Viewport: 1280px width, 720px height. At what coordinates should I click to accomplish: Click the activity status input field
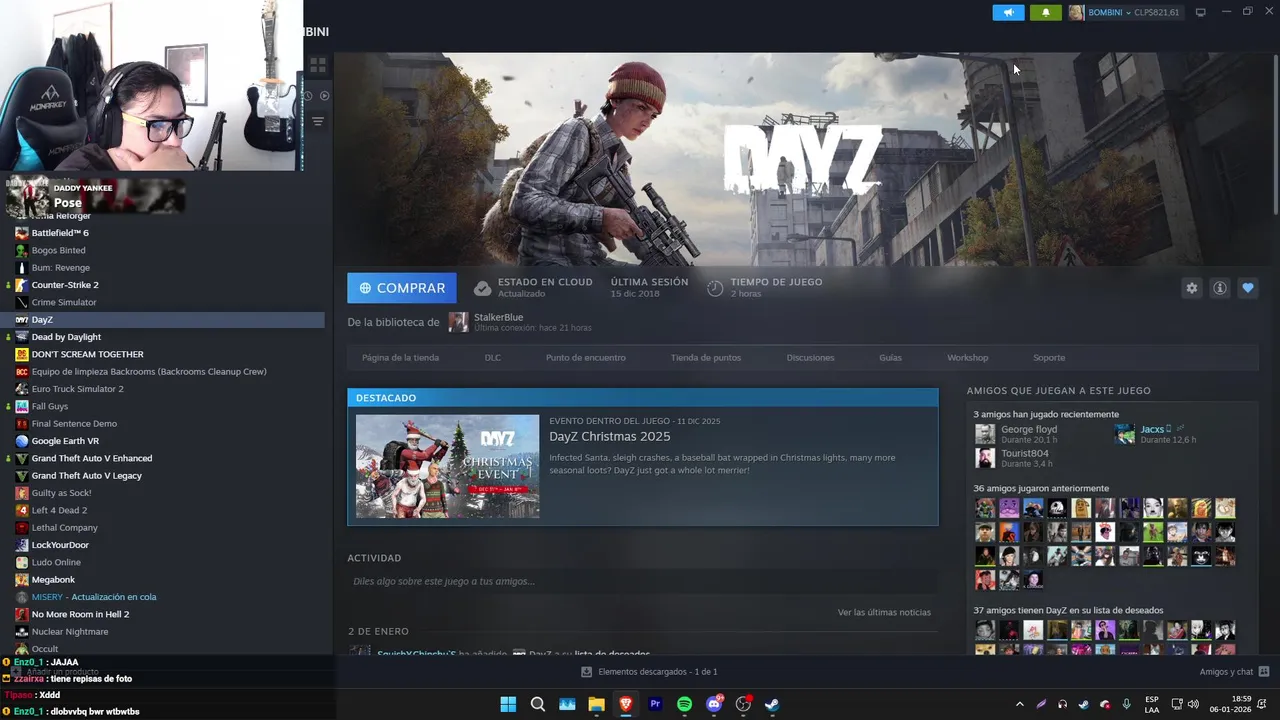[642, 581]
